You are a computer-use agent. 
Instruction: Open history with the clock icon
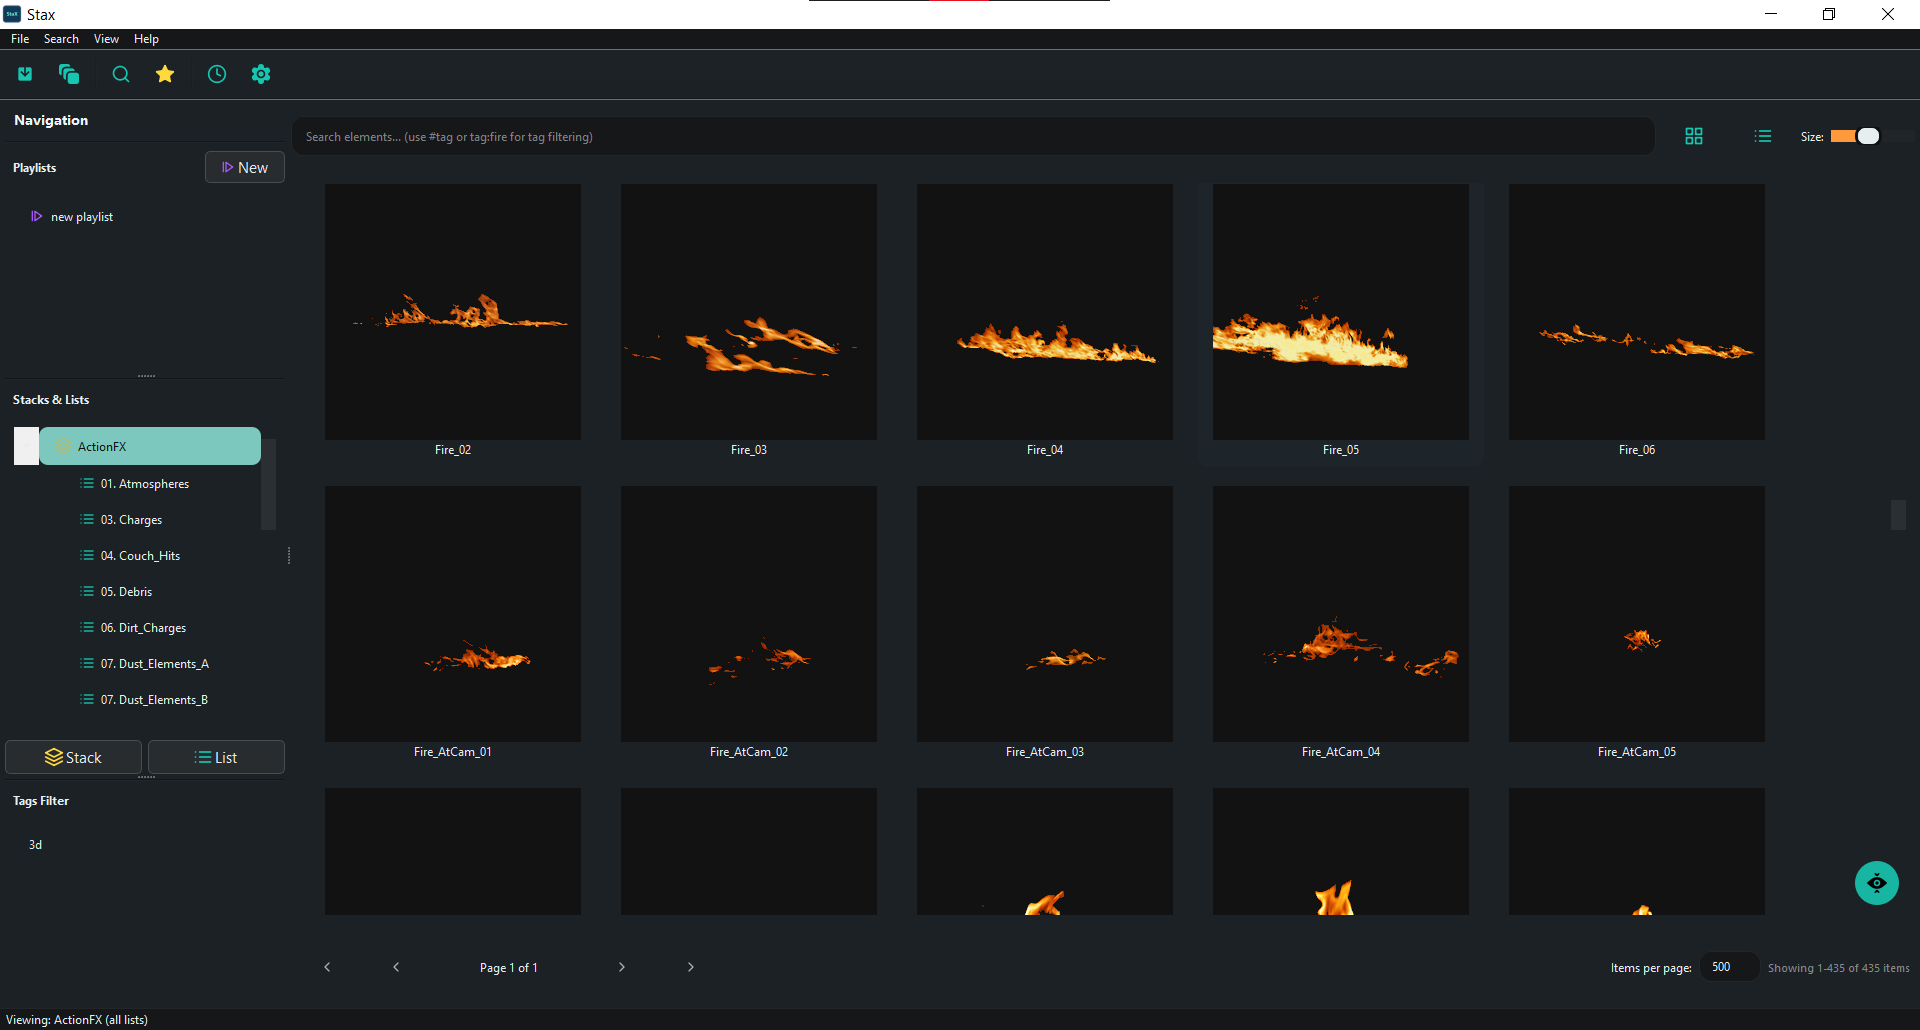coord(217,74)
